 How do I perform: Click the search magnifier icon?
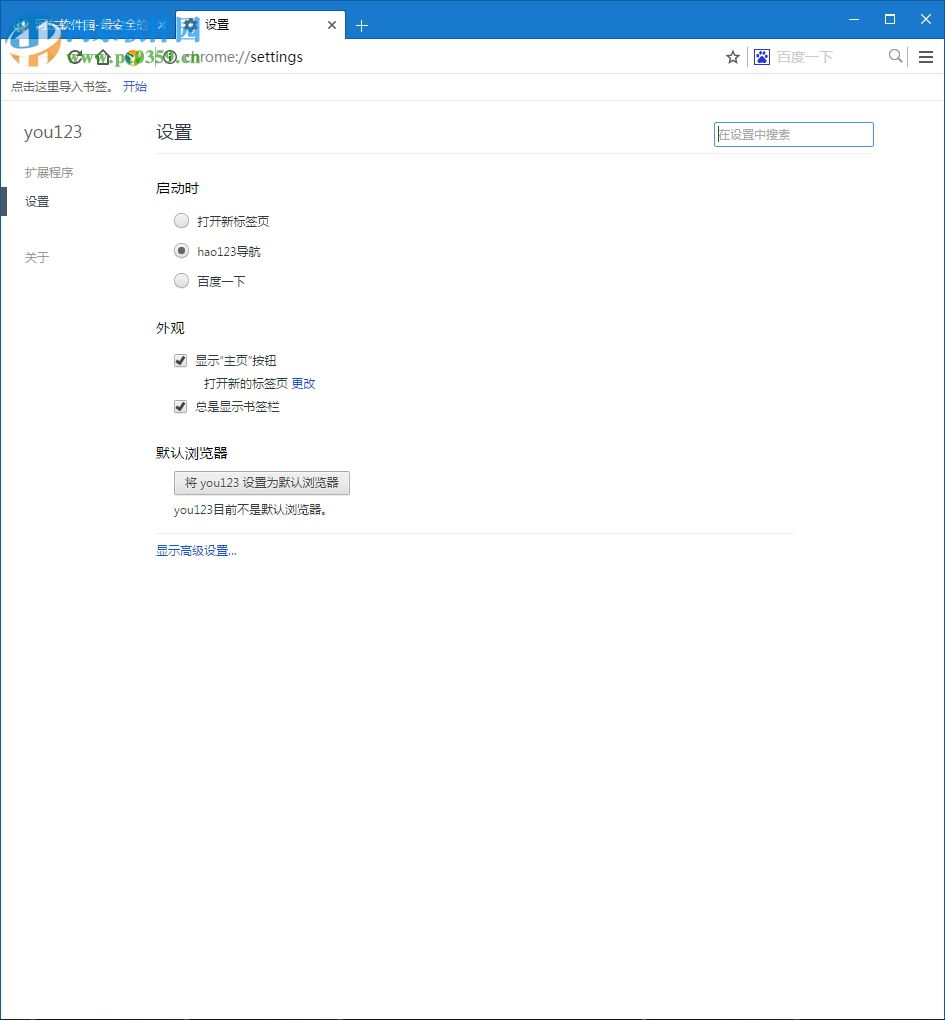[x=895, y=57]
